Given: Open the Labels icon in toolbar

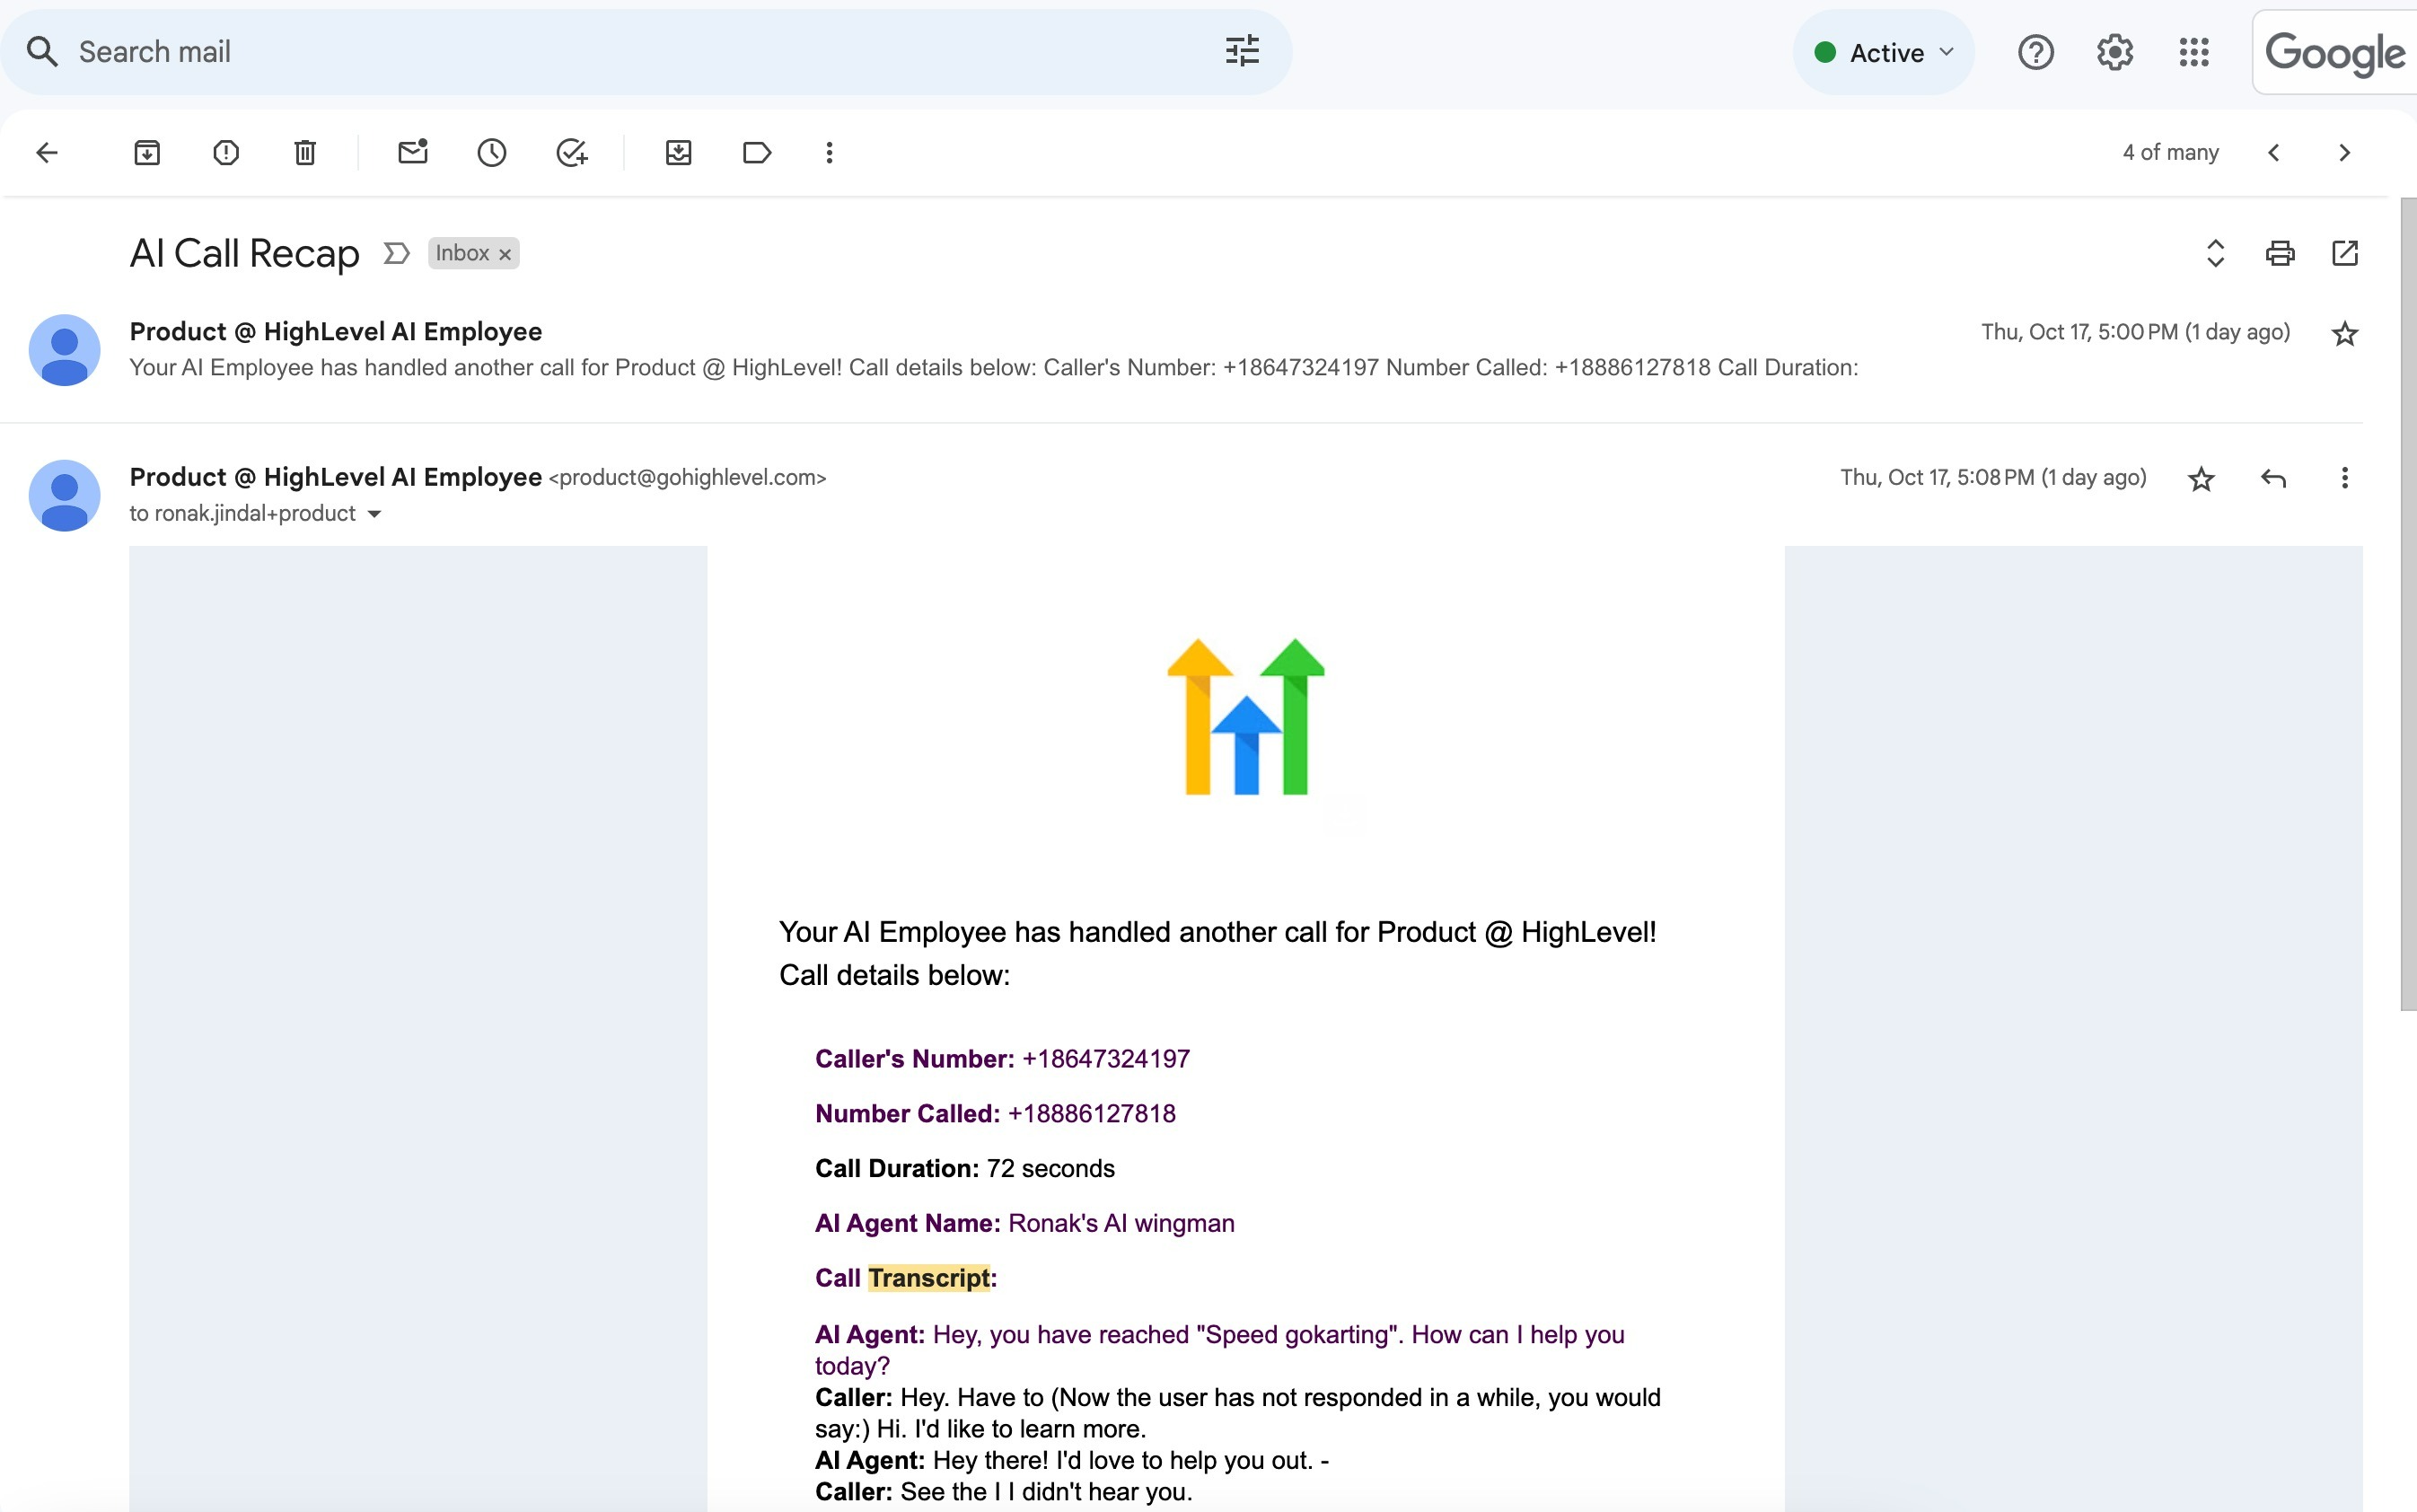Looking at the screenshot, I should [757, 152].
